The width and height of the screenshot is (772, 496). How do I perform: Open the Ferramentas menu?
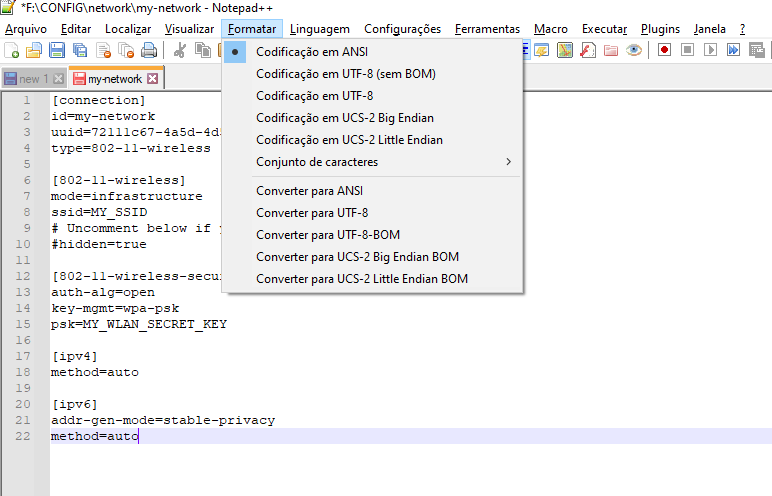[x=487, y=29]
